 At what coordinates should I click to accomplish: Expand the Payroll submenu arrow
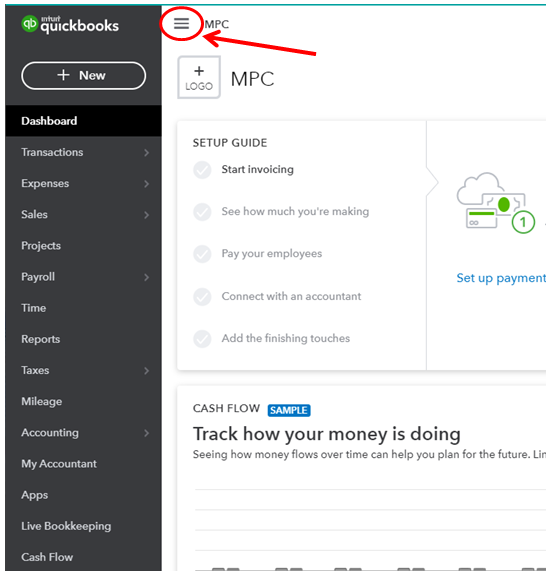point(147,277)
